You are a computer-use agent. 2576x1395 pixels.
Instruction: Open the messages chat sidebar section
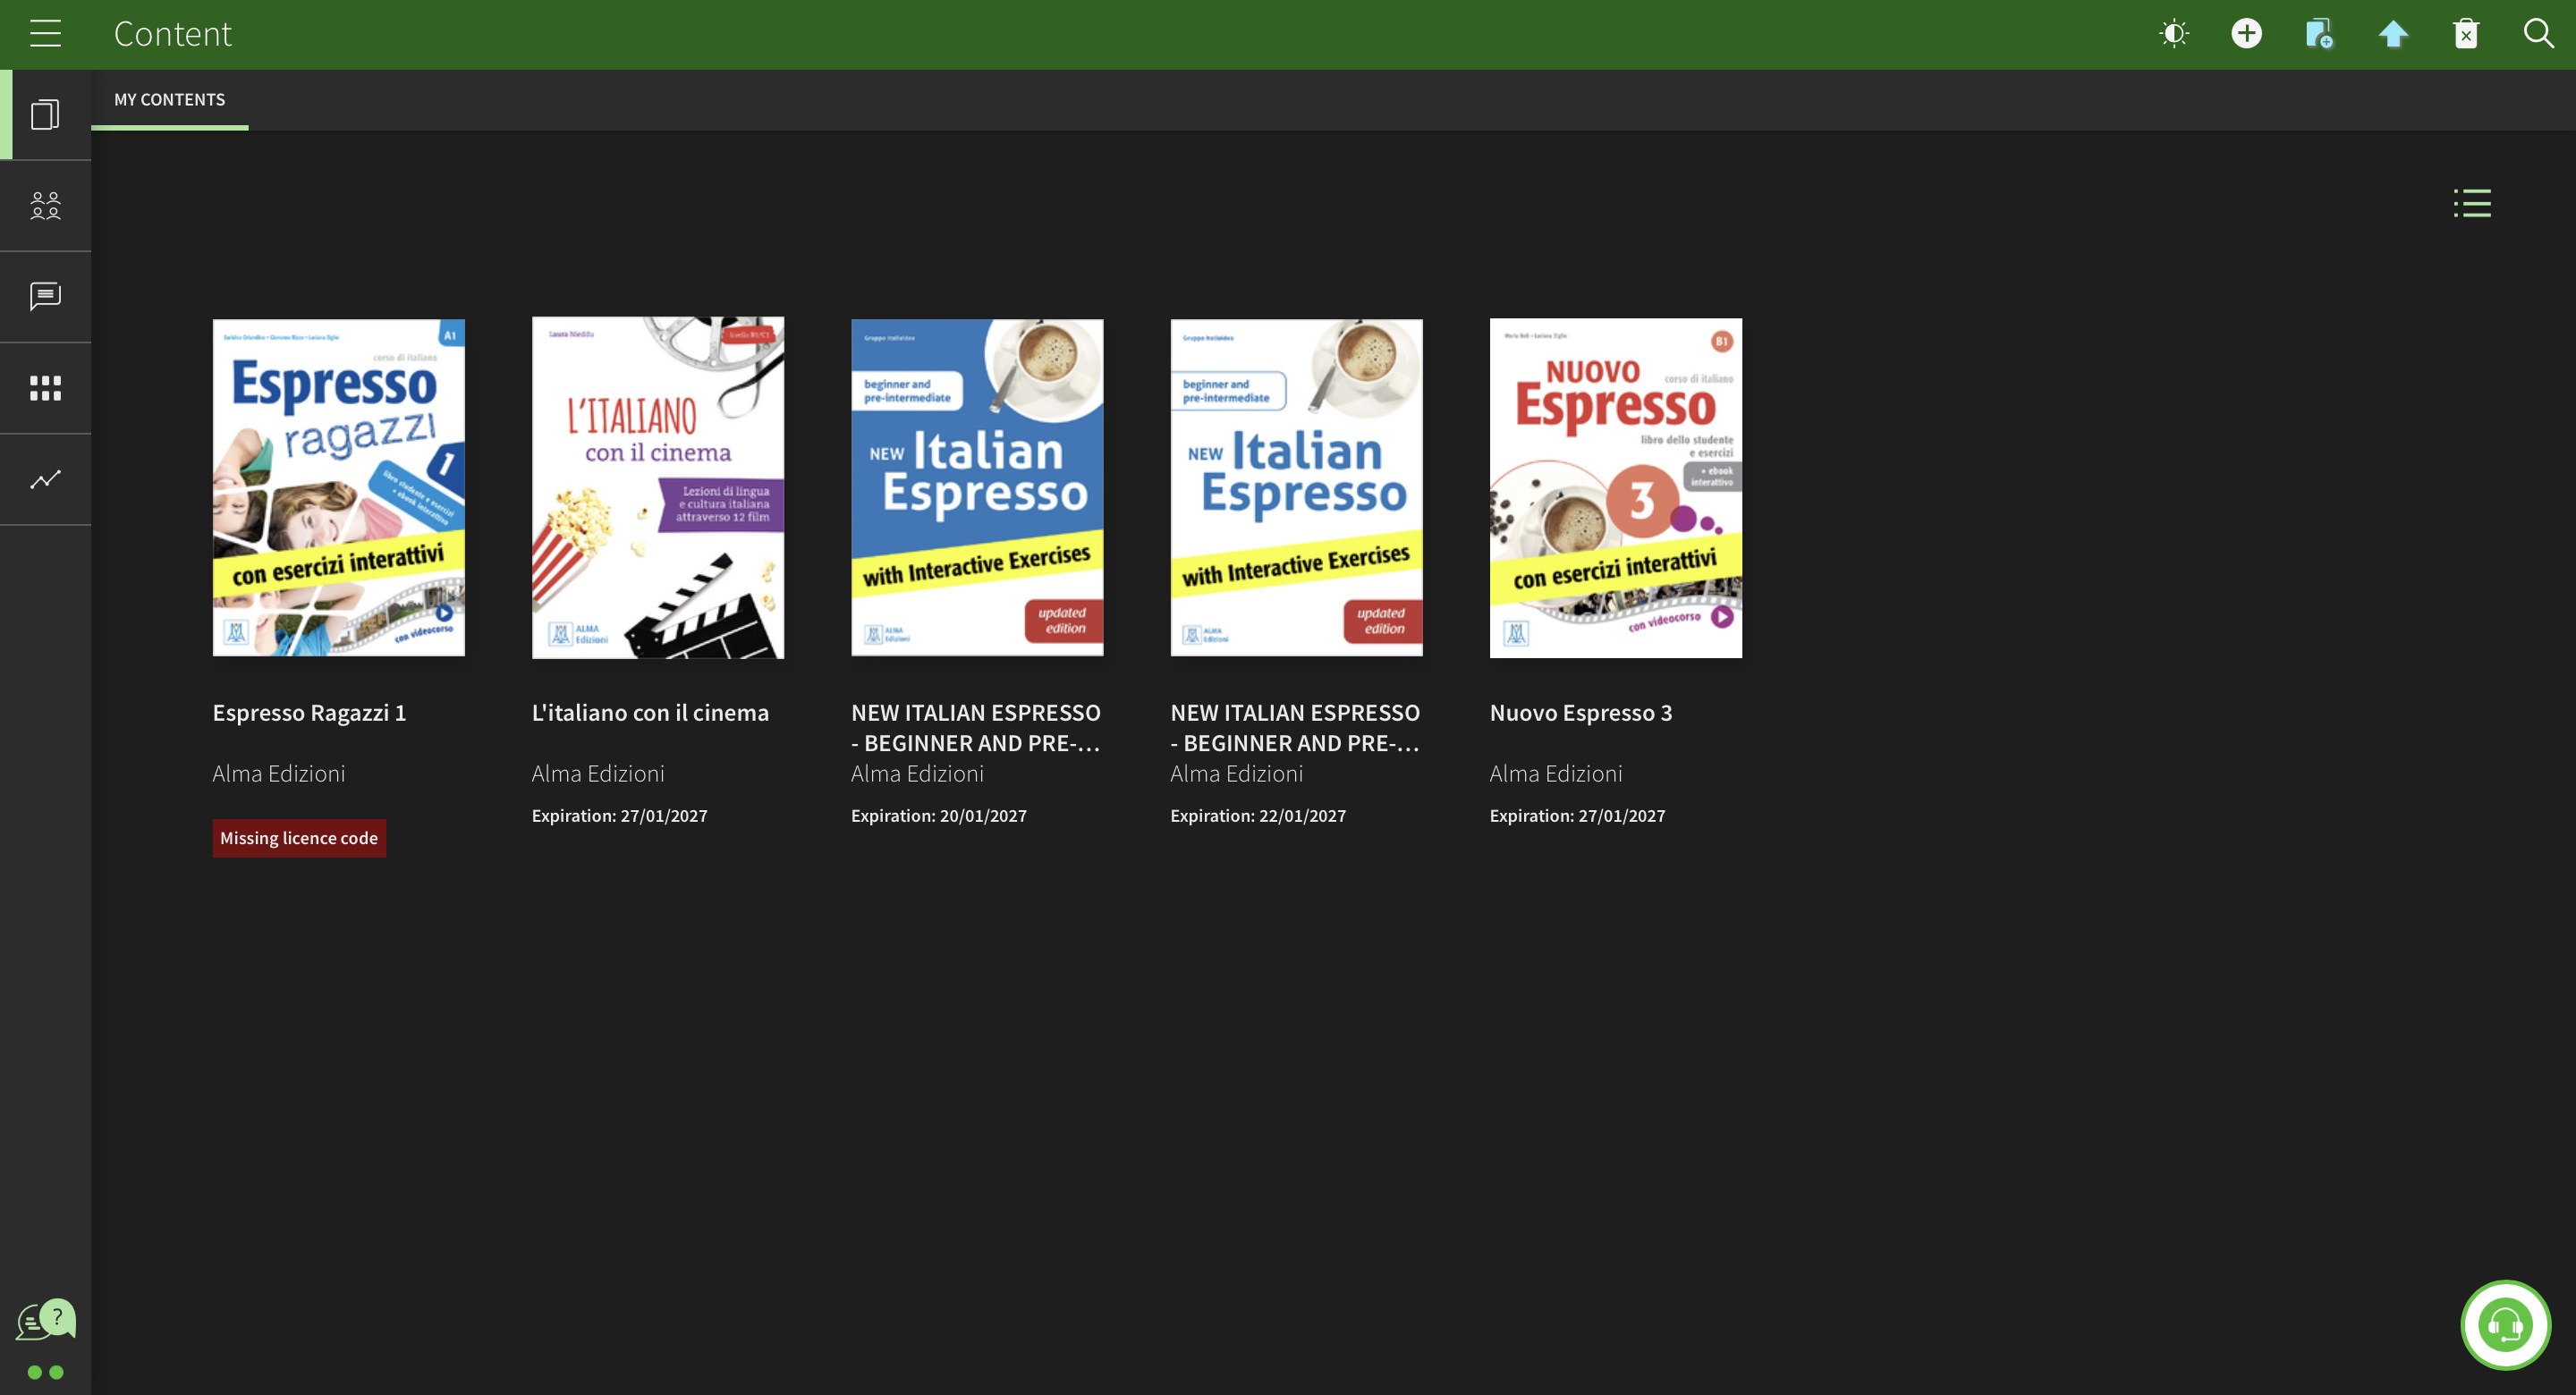click(45, 297)
